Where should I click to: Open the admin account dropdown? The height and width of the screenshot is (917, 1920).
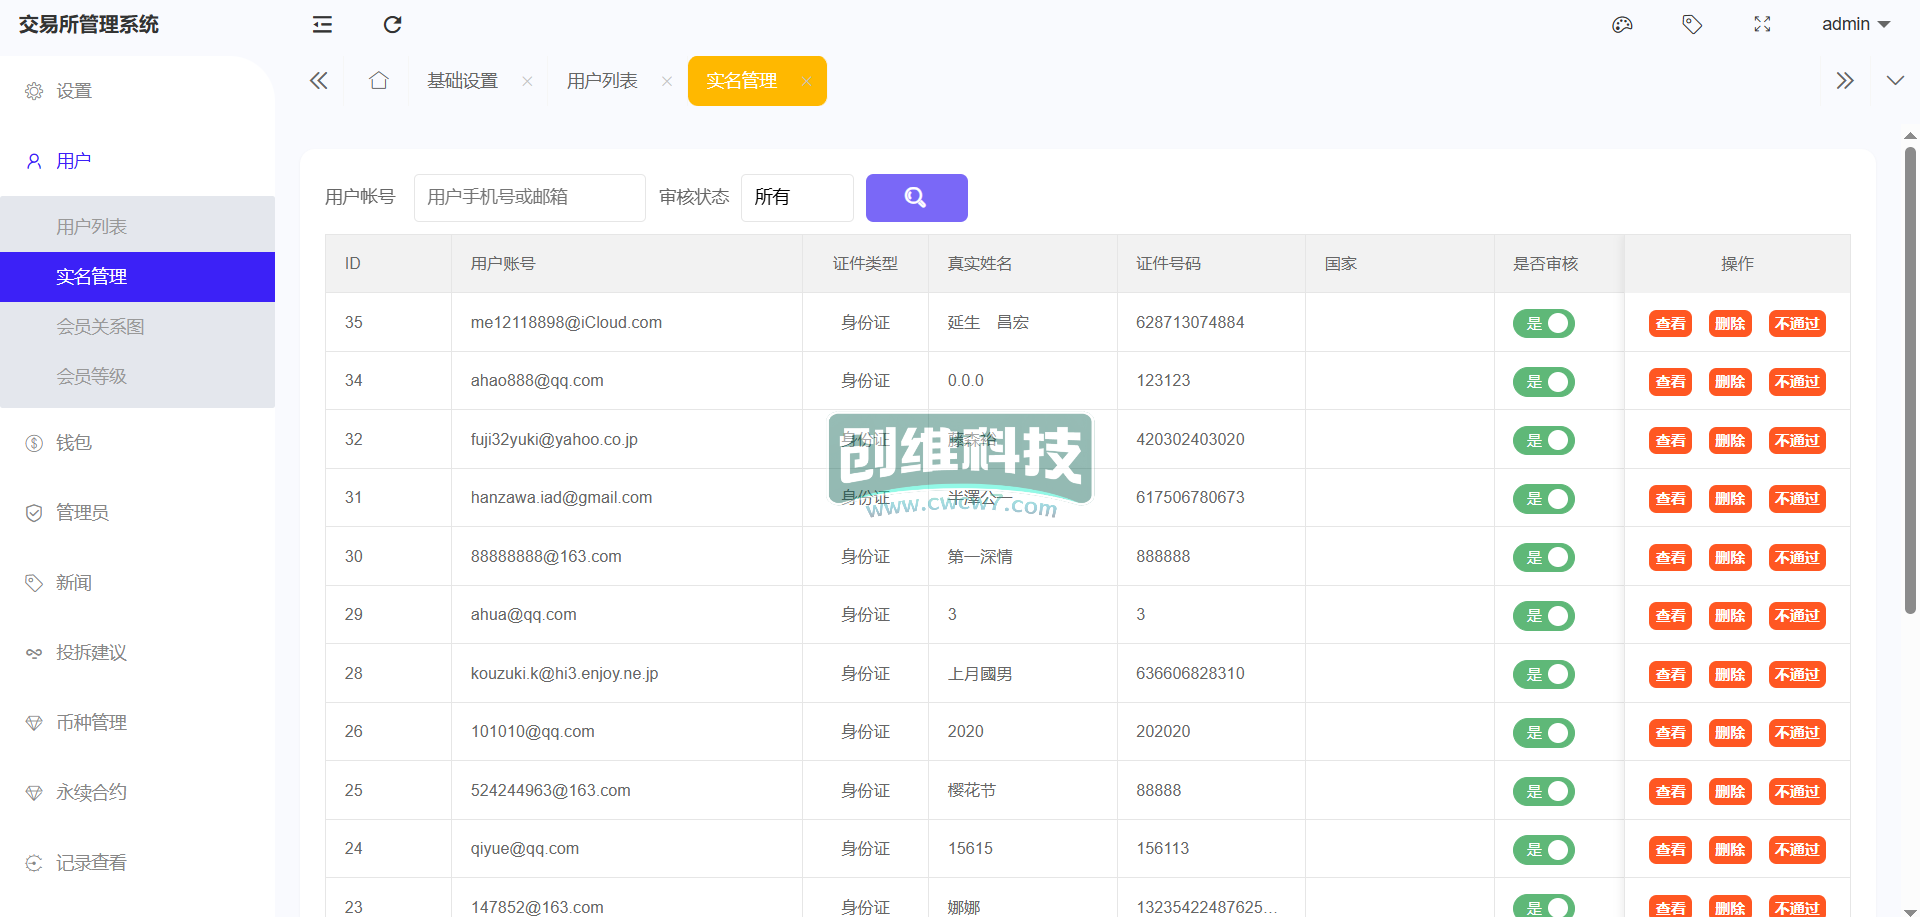[1855, 25]
